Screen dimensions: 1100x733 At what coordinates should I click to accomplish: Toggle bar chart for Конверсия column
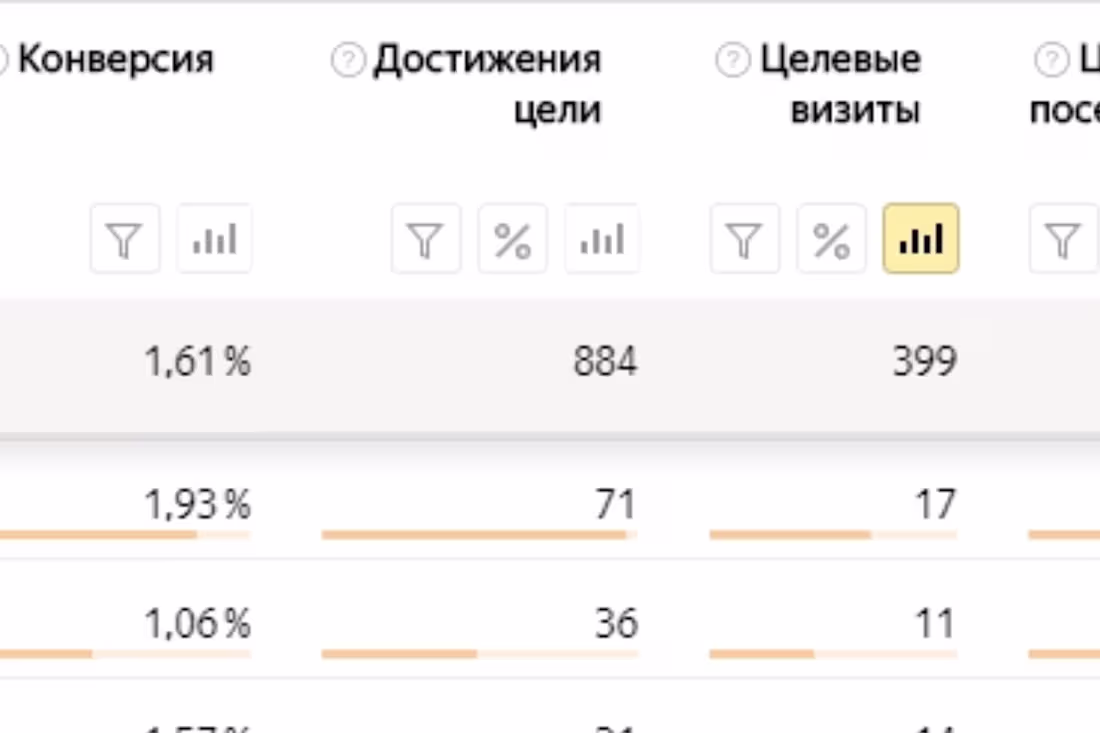[214, 239]
